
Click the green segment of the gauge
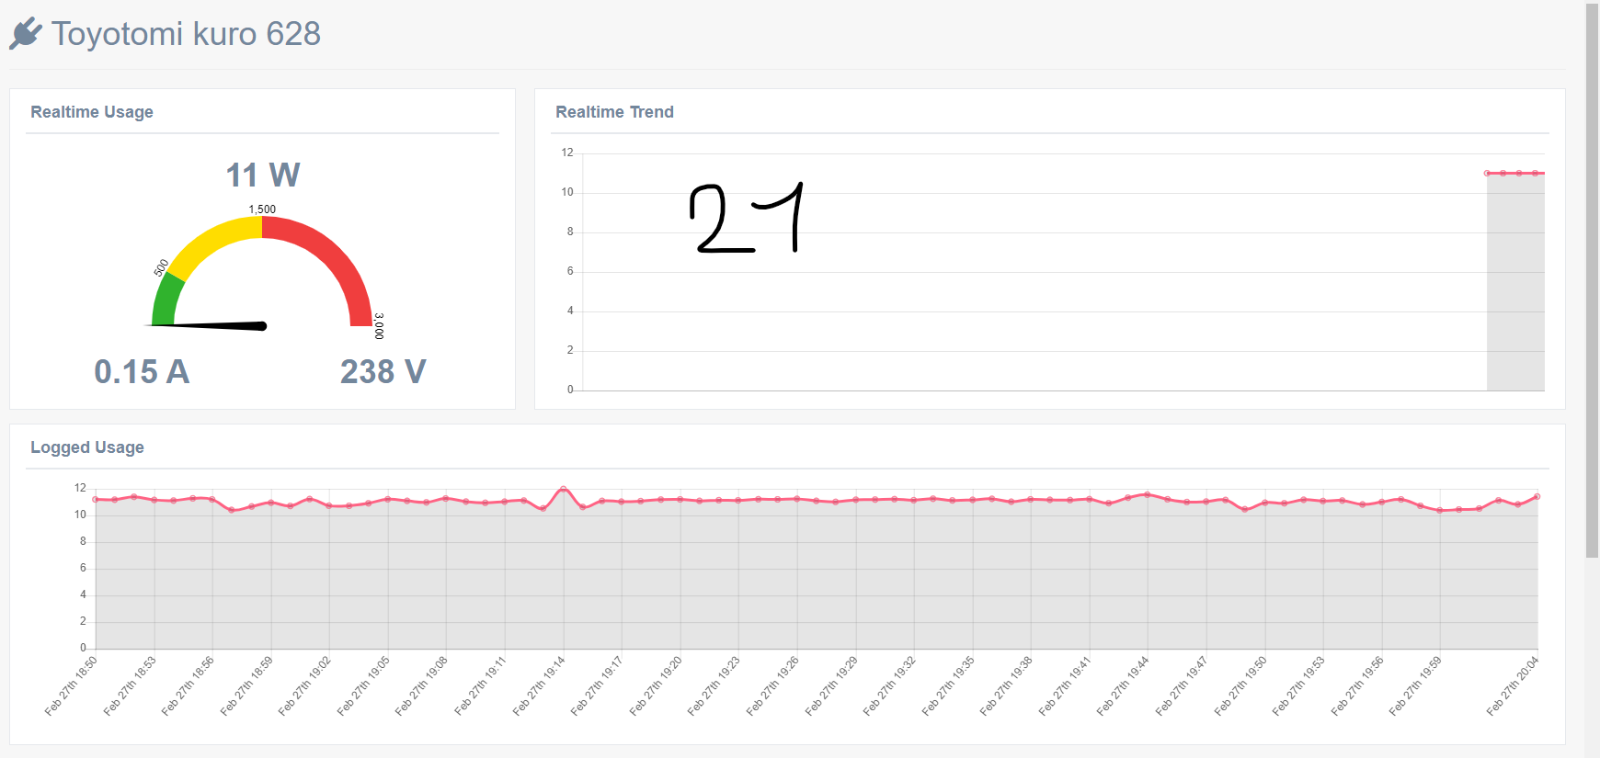point(166,299)
